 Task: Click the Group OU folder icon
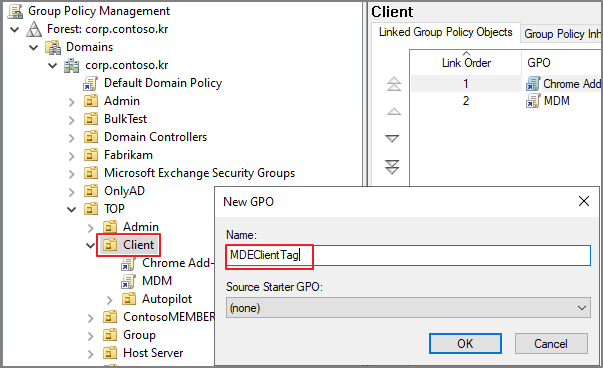click(x=110, y=335)
